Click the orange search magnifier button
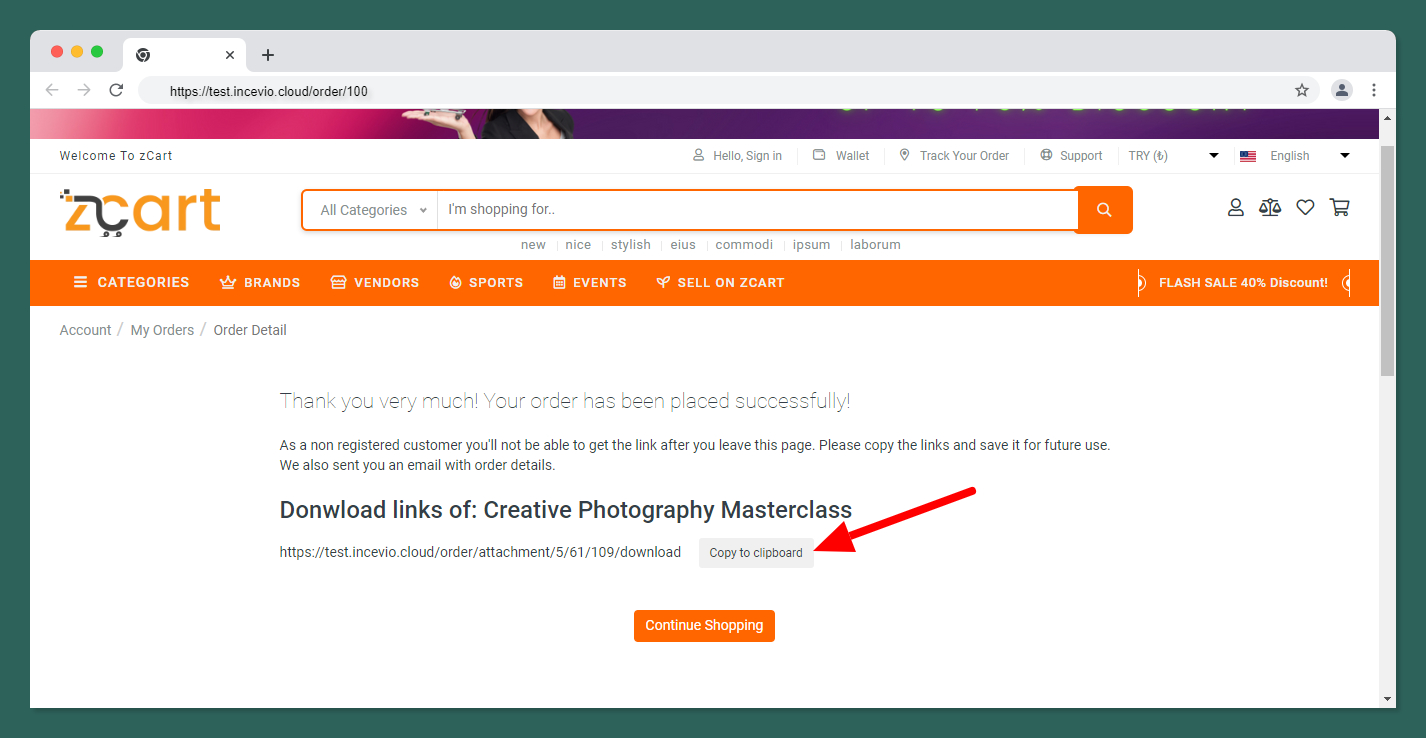 pyautogui.click(x=1104, y=210)
